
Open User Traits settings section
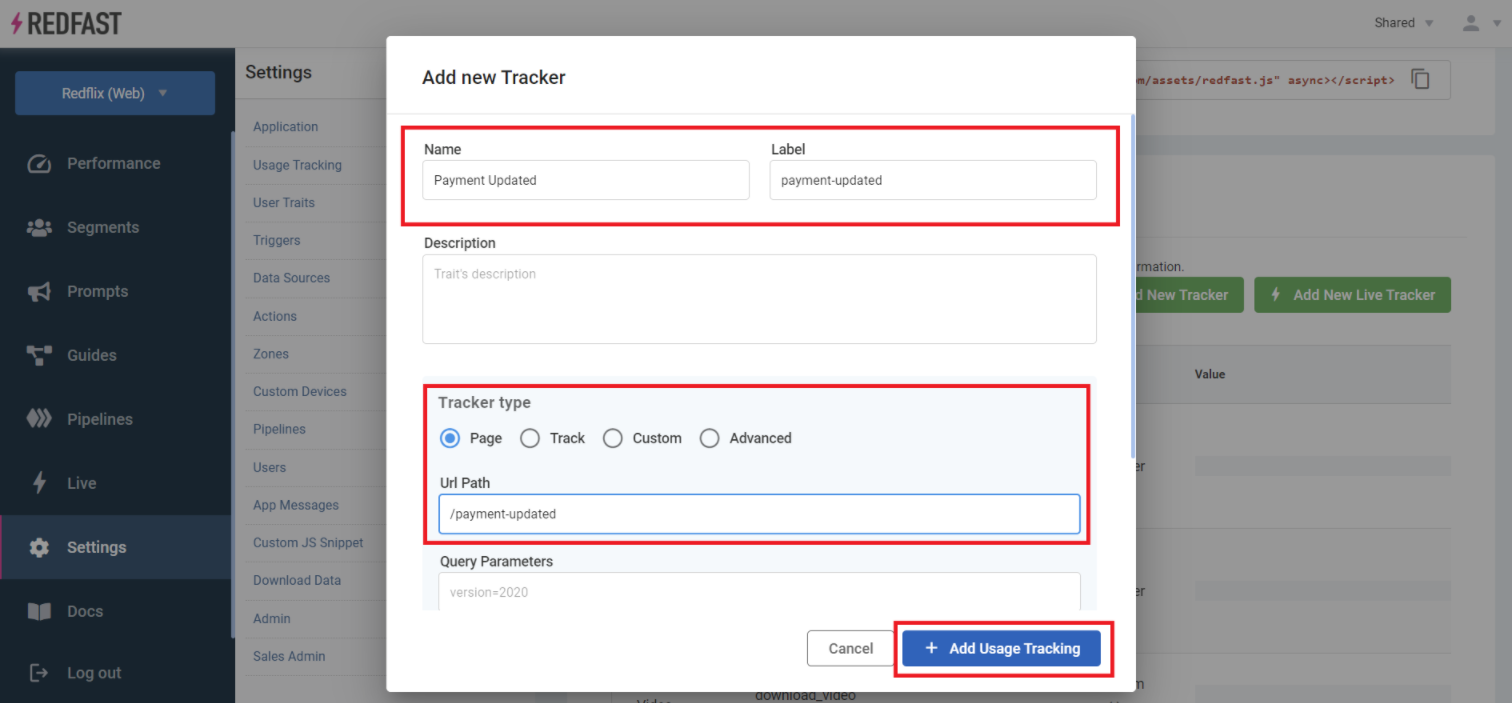point(284,203)
